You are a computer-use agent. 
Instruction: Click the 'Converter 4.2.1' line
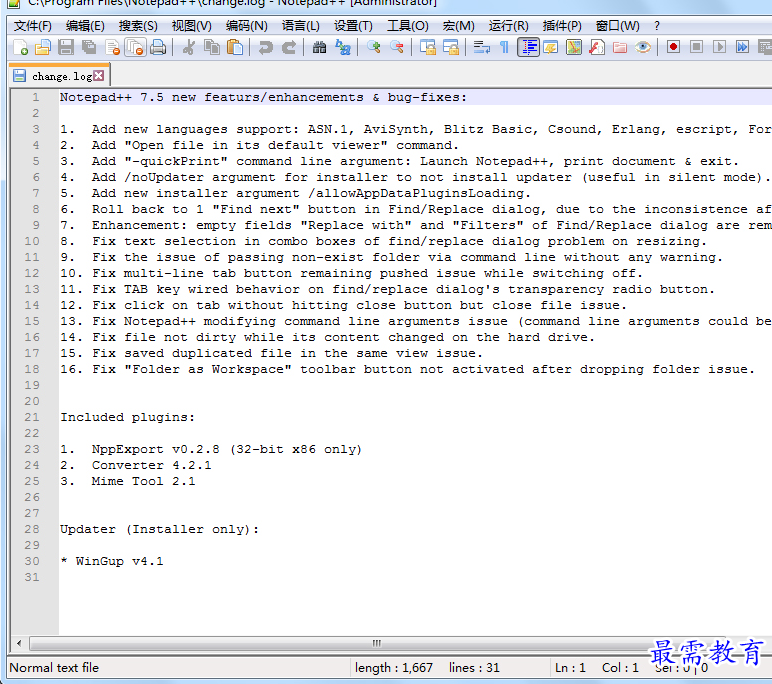(x=135, y=465)
